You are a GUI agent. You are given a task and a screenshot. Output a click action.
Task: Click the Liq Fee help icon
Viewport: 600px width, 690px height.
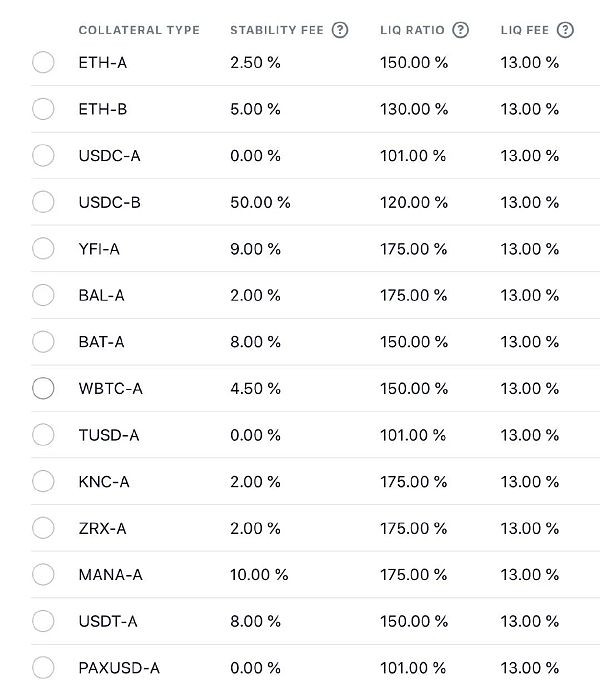point(565,30)
